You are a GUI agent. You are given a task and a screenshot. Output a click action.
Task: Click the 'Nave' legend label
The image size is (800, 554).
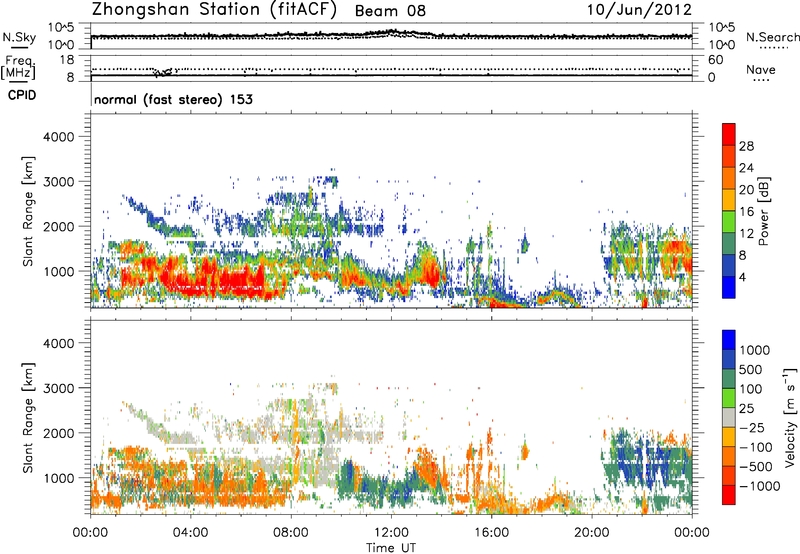click(x=761, y=70)
